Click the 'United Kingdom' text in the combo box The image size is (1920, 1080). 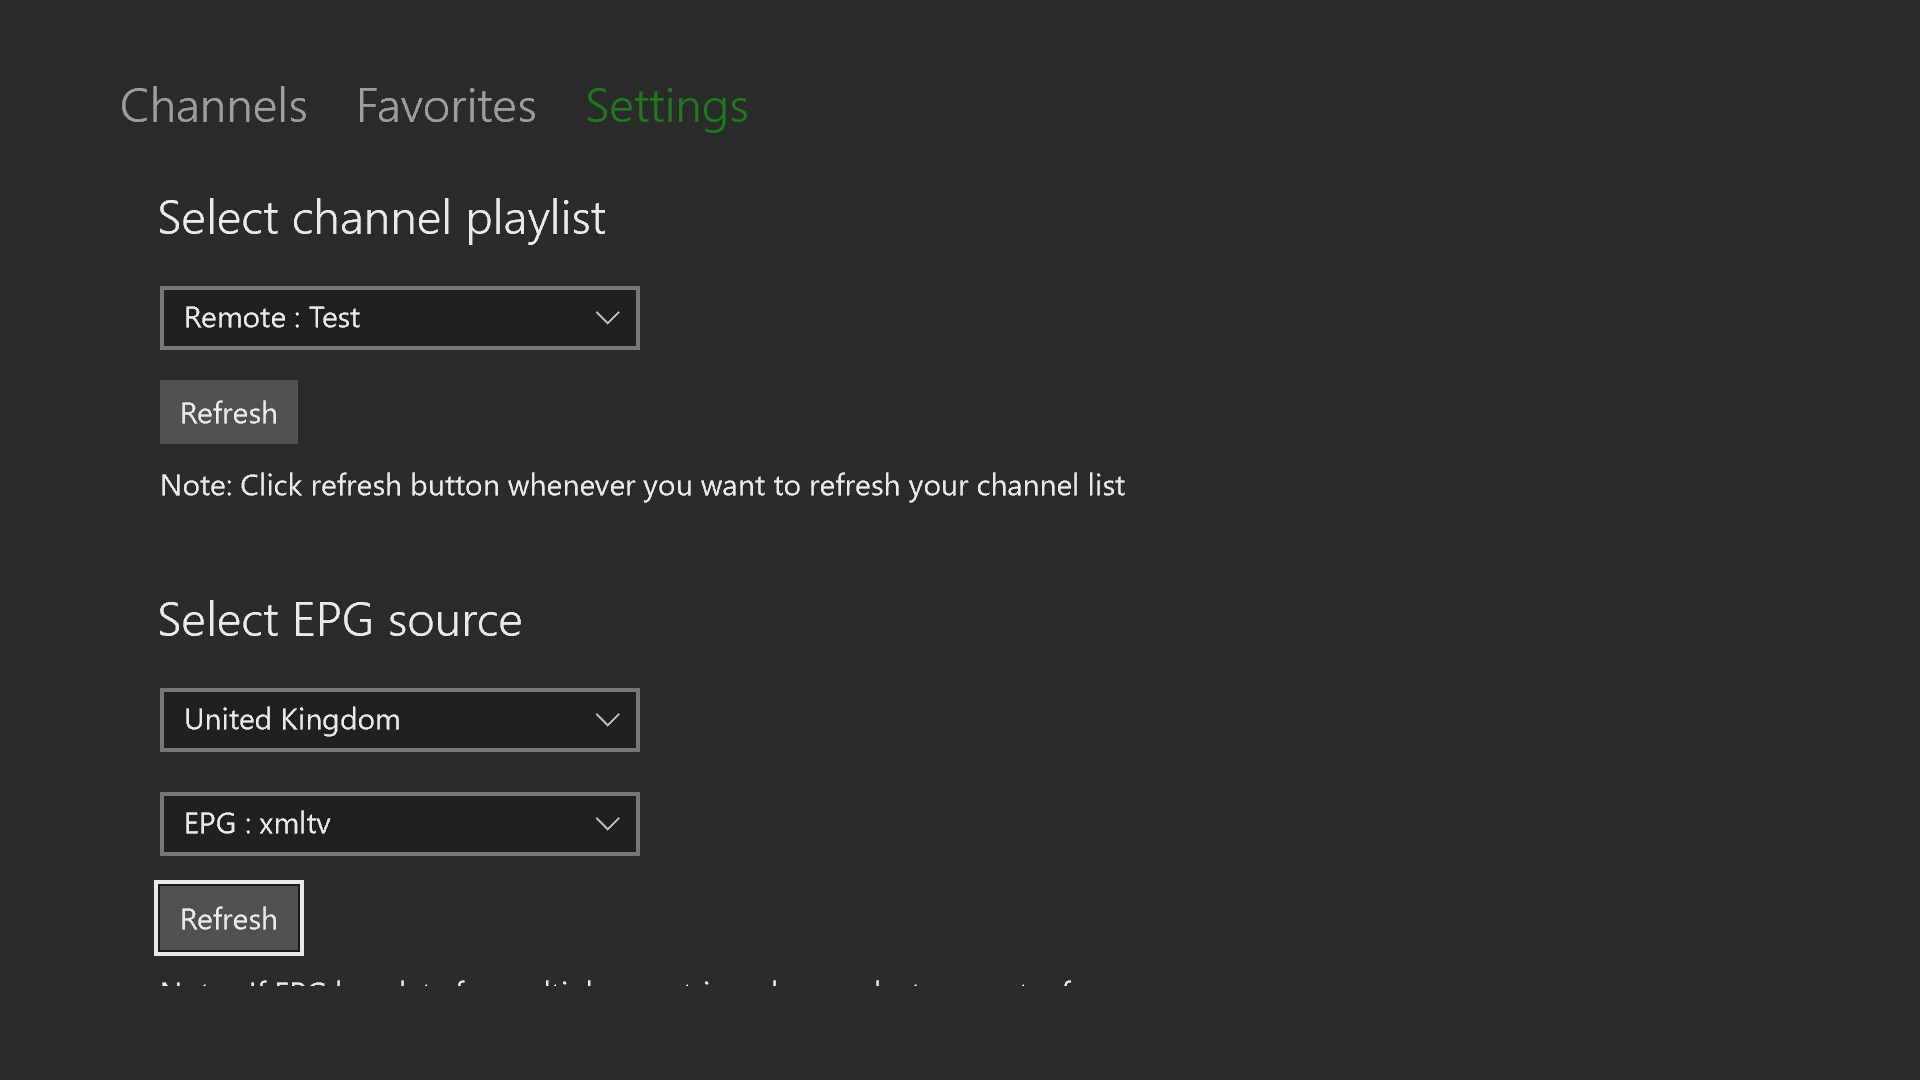[292, 720]
